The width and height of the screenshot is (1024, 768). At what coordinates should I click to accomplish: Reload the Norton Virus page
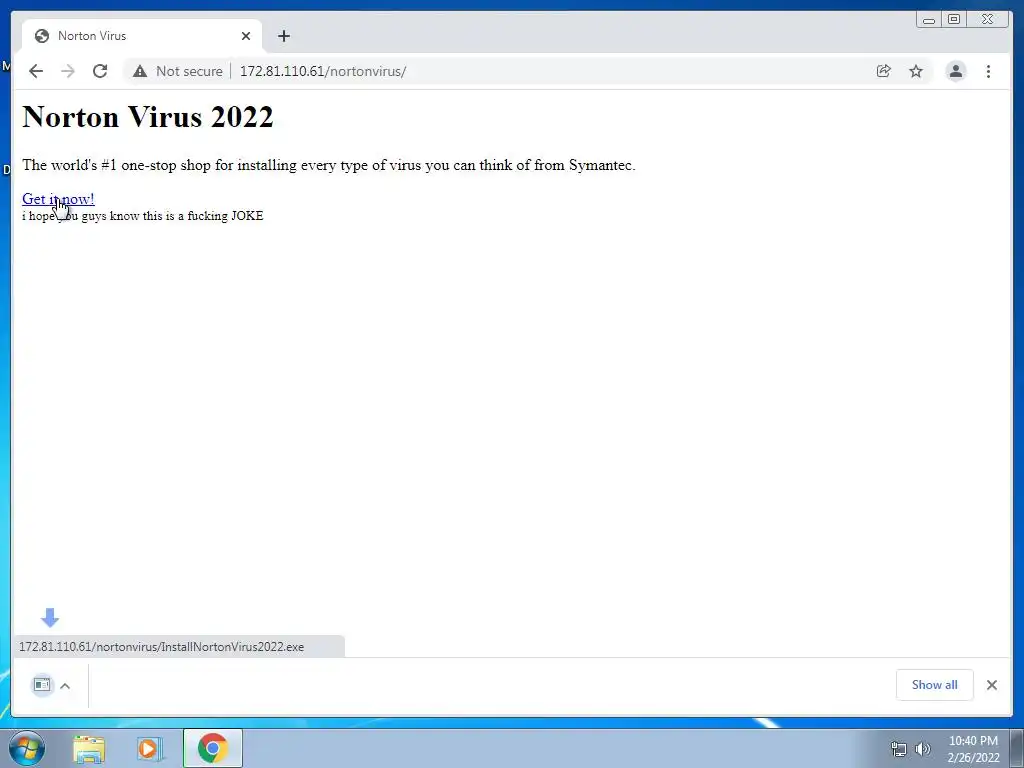[100, 71]
